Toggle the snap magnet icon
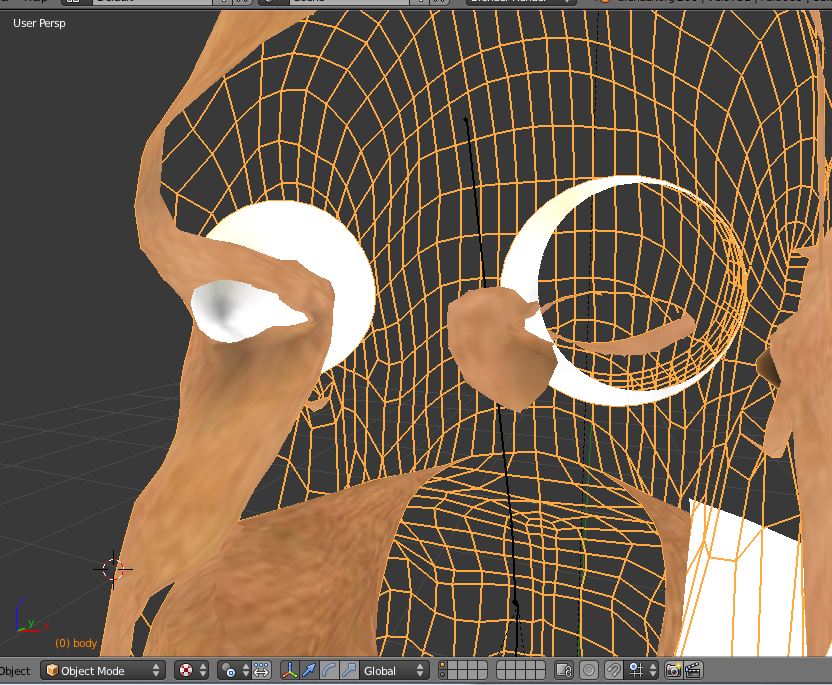 pos(613,671)
